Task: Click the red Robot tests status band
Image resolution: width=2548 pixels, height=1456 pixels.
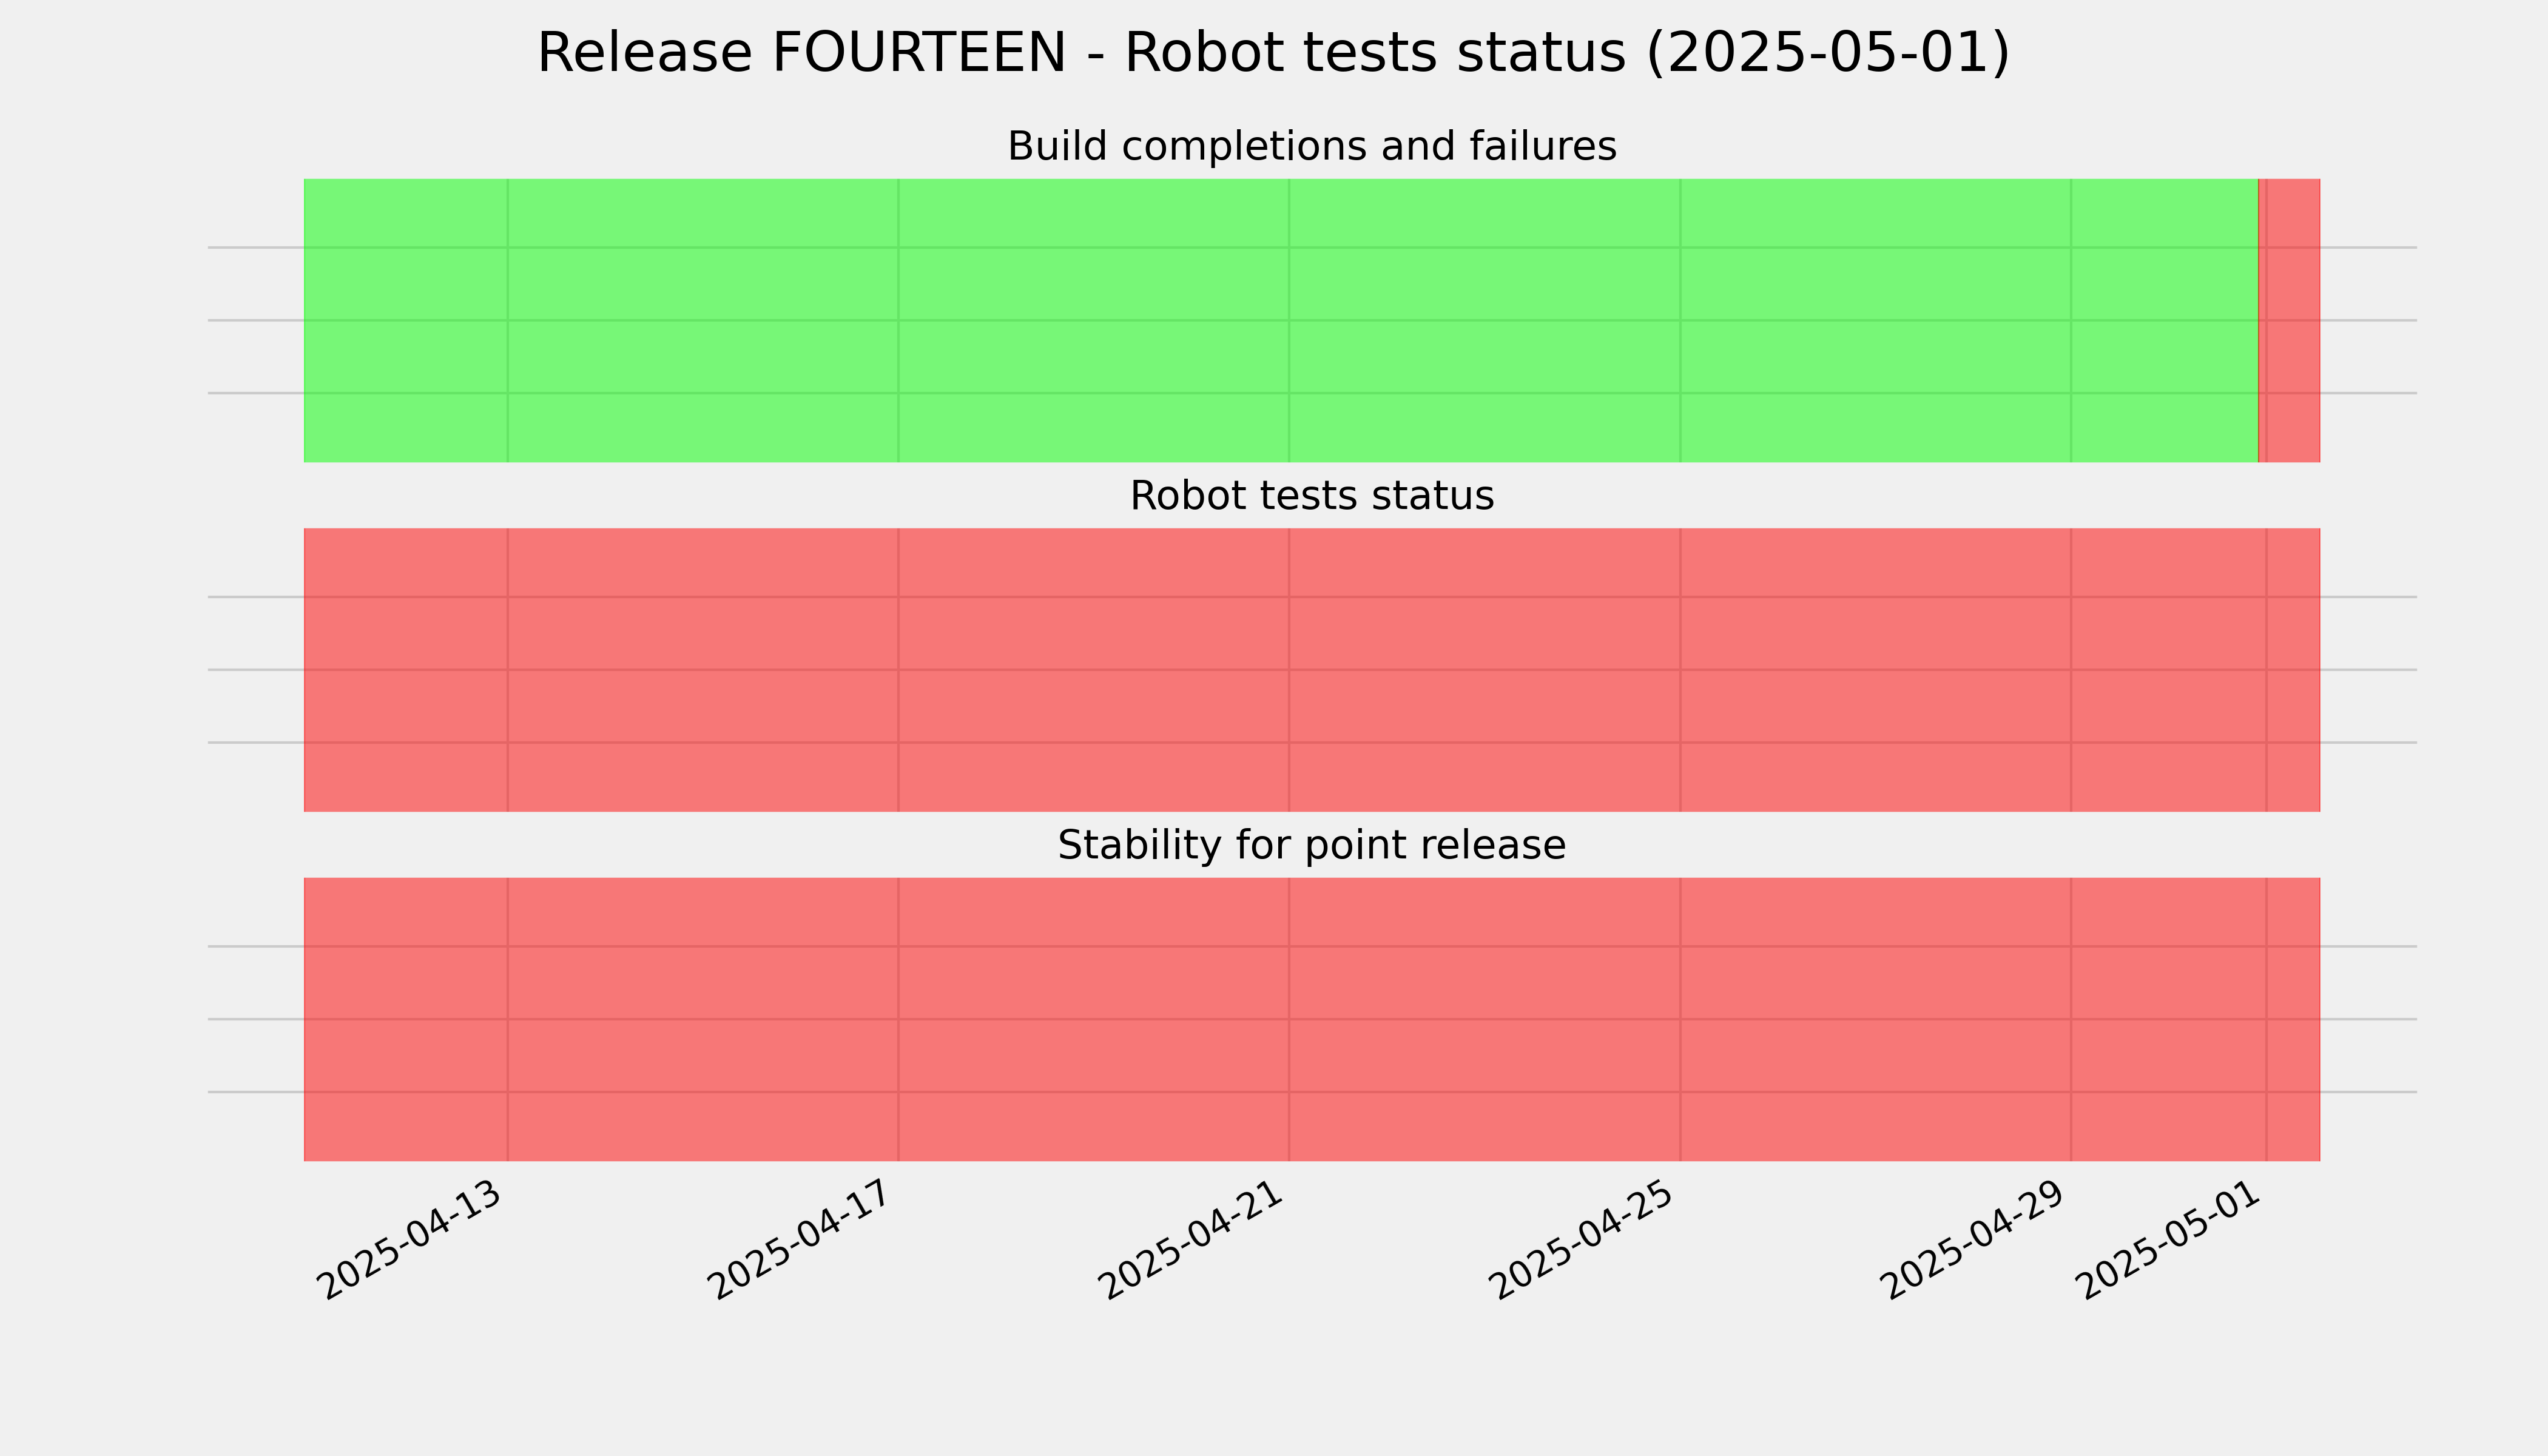Action: pyautogui.click(x=1312, y=670)
